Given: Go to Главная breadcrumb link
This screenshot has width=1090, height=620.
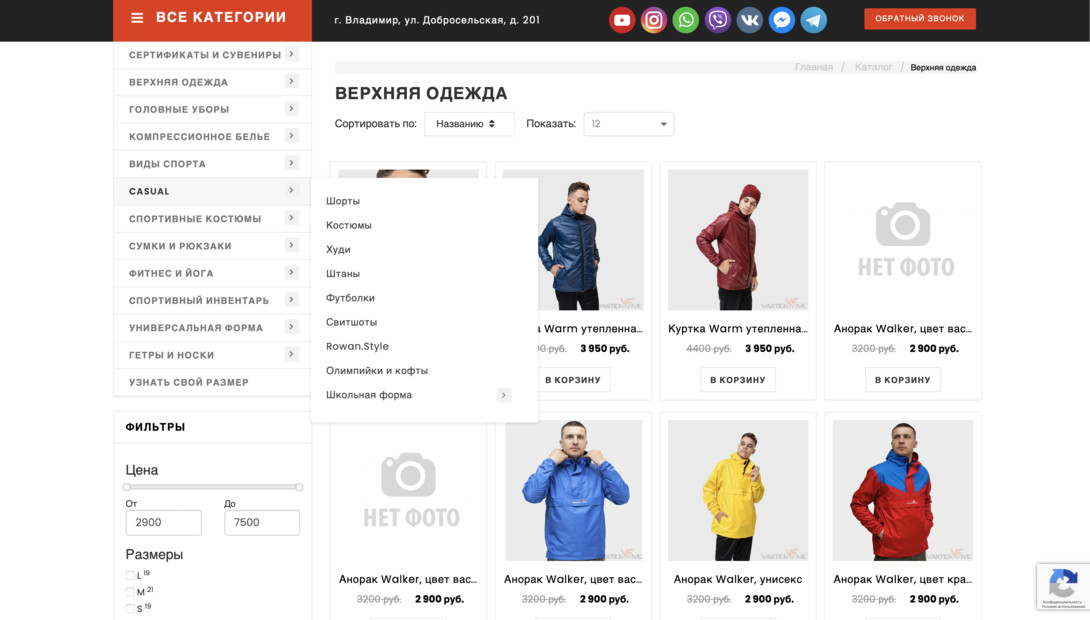Looking at the screenshot, I should pyautogui.click(x=813, y=67).
